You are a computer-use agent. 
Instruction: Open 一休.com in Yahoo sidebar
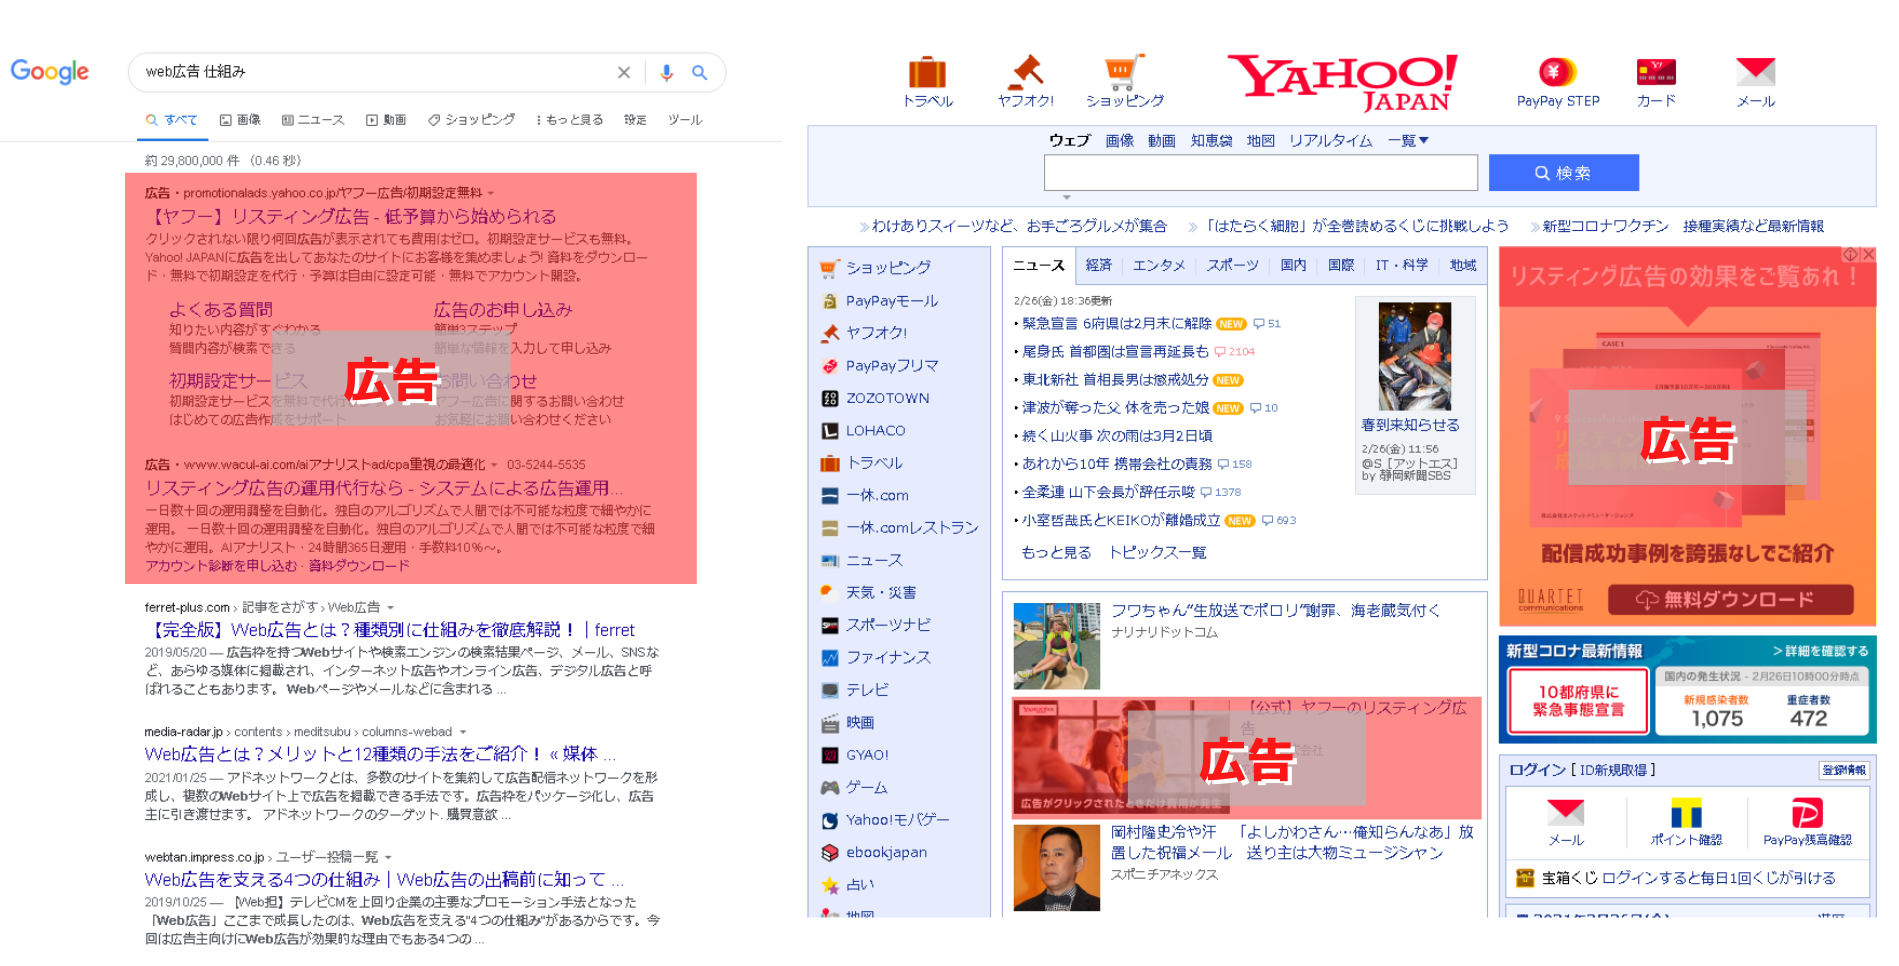point(877,495)
